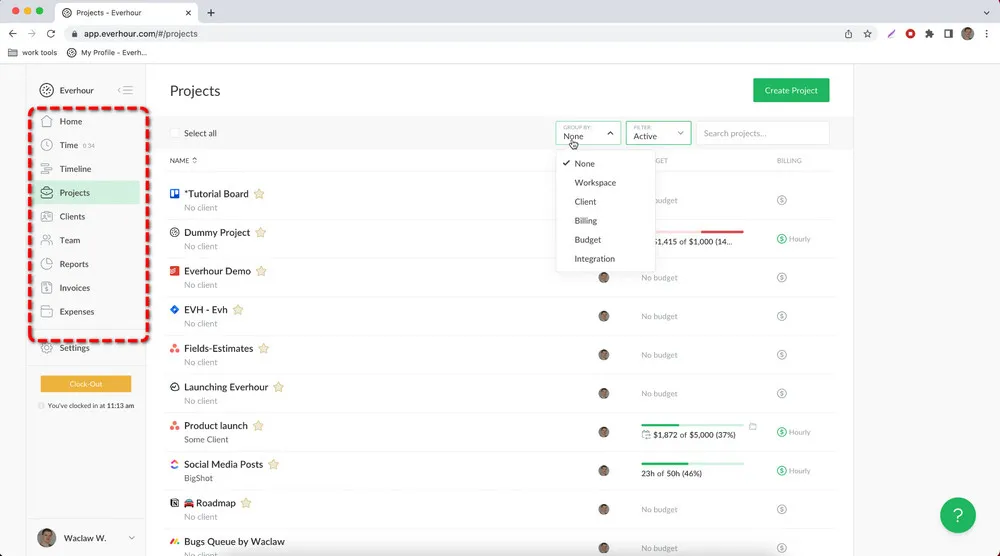Star the Launching Everhour project
Viewport: 1000px width, 556px height.
click(278, 387)
